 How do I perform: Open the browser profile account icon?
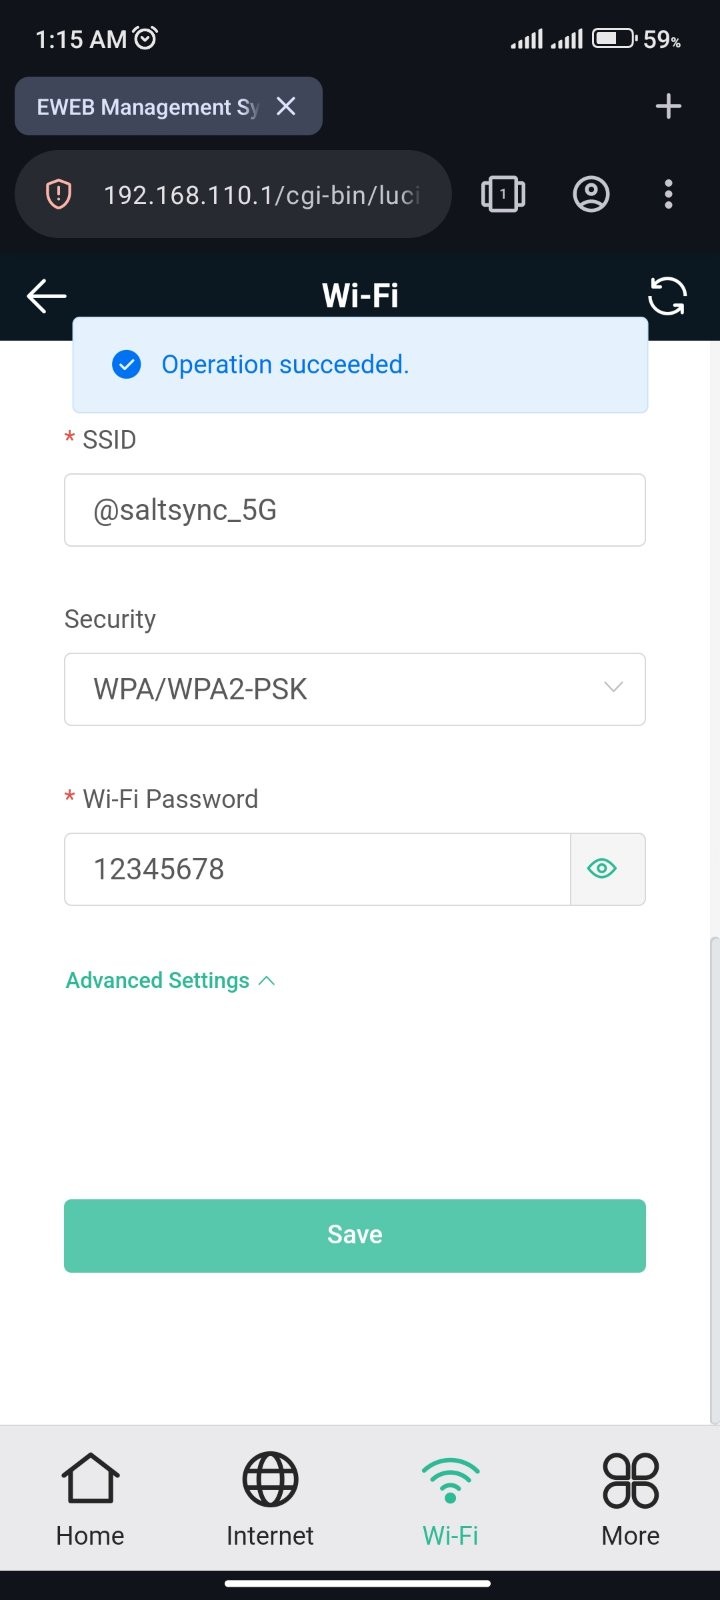591,194
